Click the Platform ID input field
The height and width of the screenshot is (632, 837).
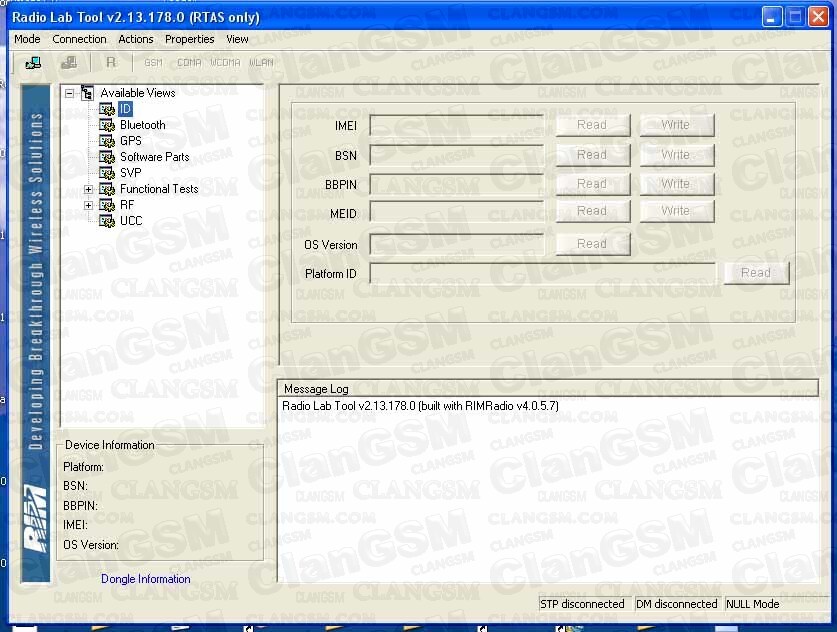point(542,274)
